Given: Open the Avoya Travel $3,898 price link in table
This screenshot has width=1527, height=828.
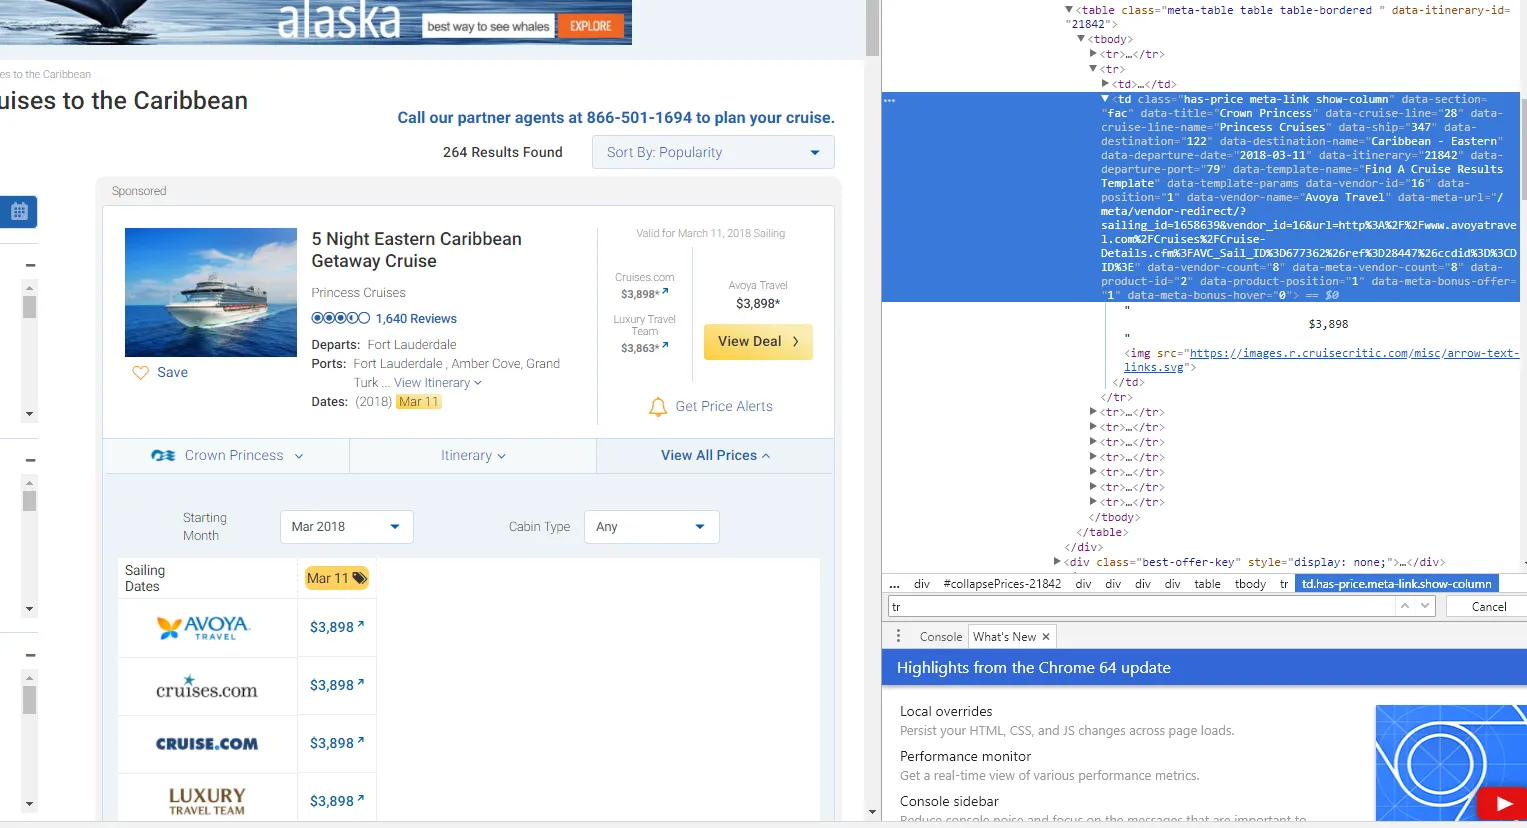Looking at the screenshot, I should [337, 628].
